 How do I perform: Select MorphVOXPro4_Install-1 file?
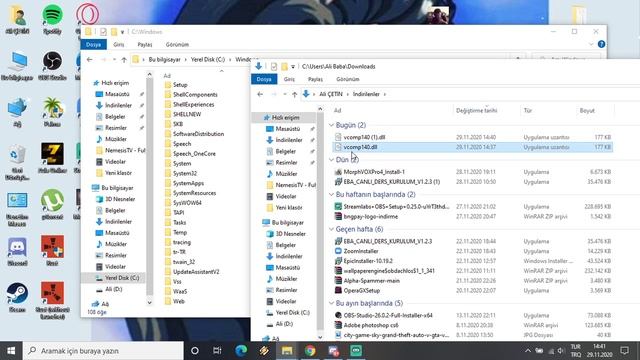tap(374, 172)
